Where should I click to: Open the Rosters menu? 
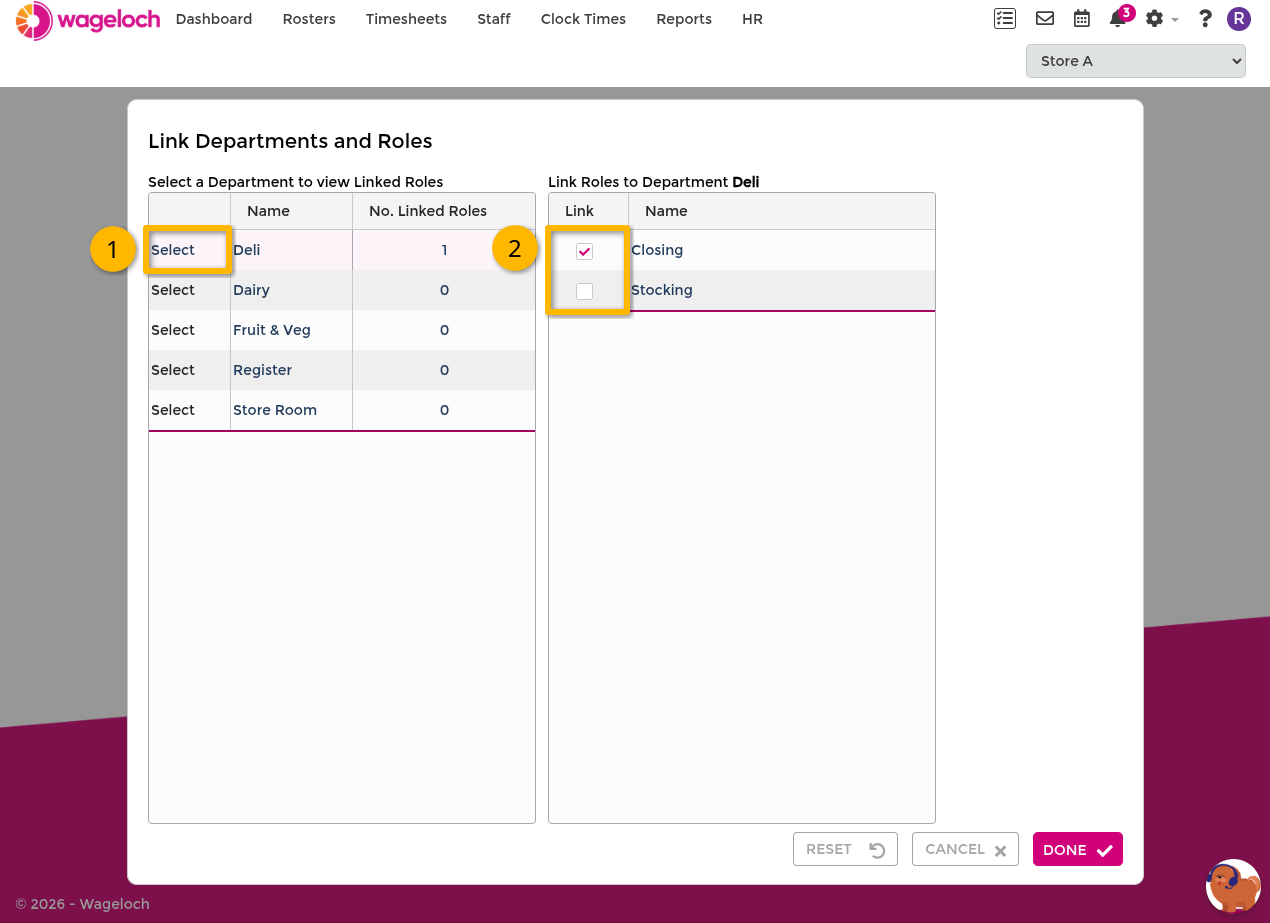[309, 19]
